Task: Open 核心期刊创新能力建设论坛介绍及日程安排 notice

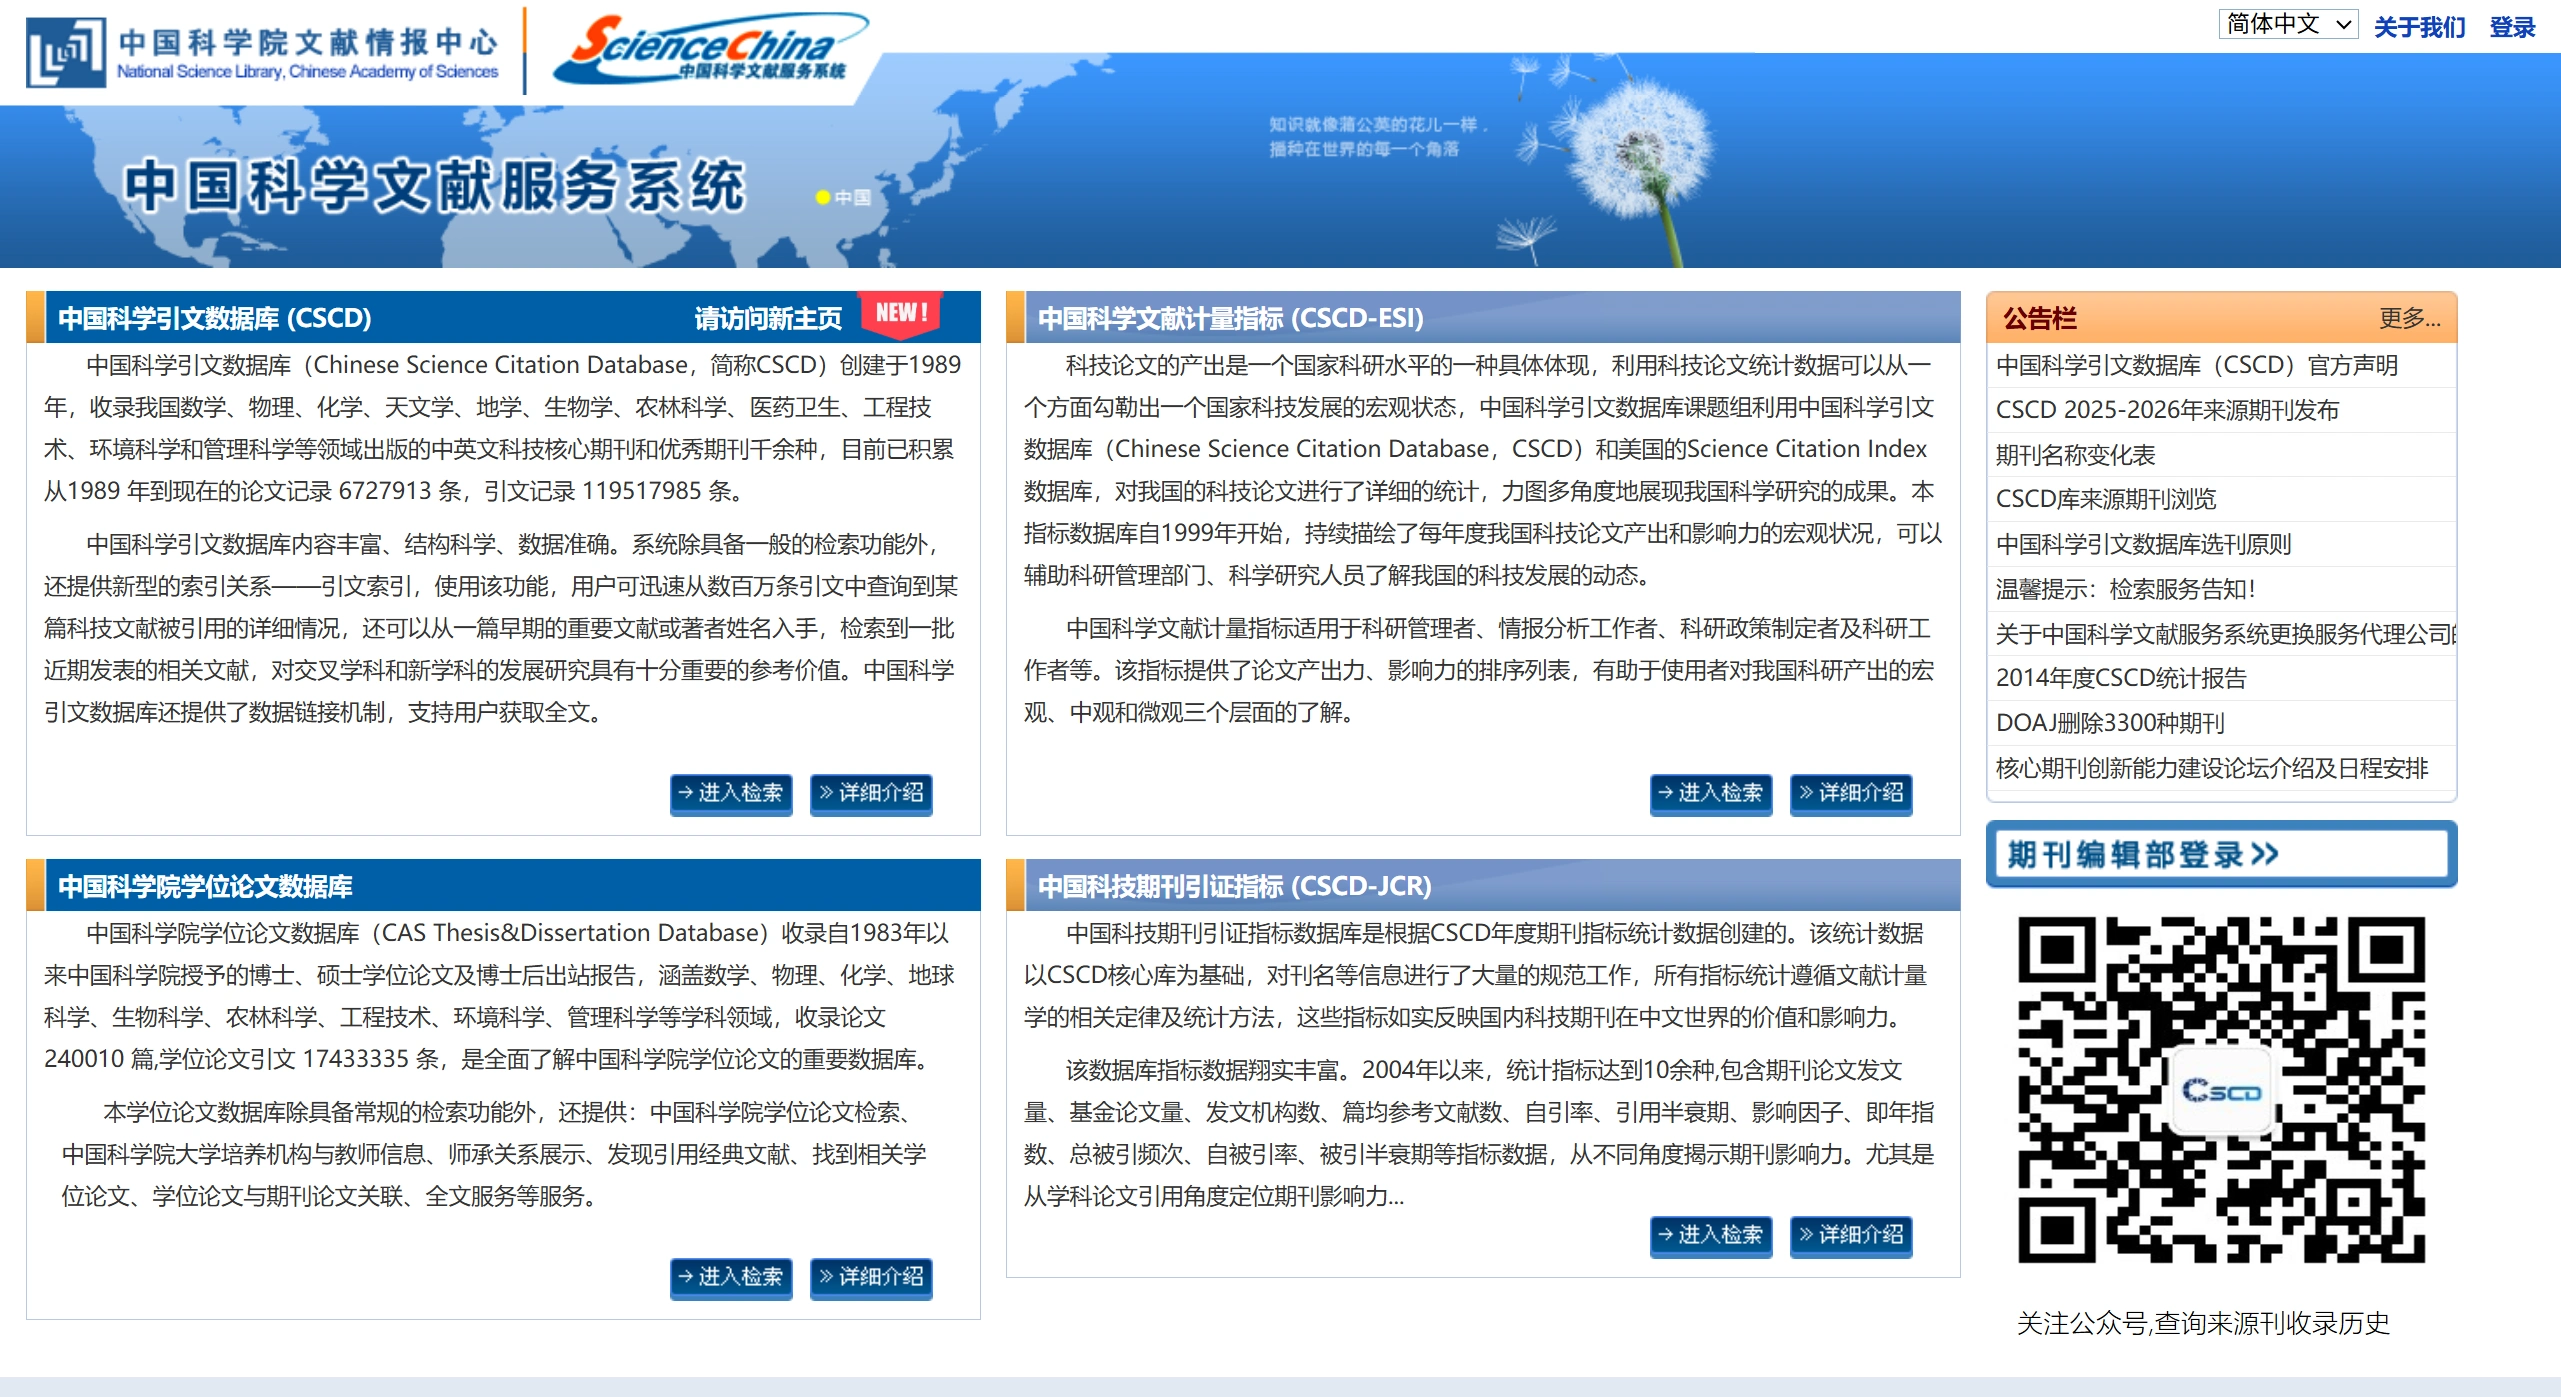Action: pos(2212,768)
